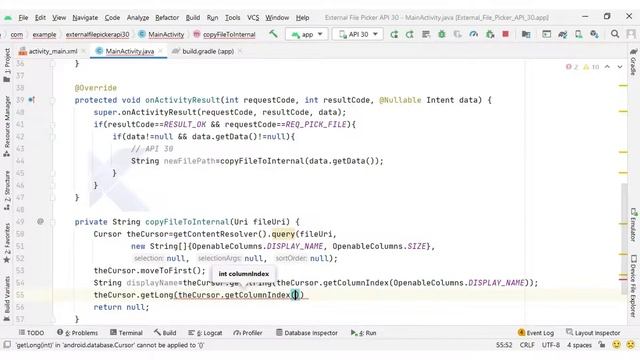640x360 pixels.
Task: Click the green Debug bug icon
Action: tap(442, 34)
